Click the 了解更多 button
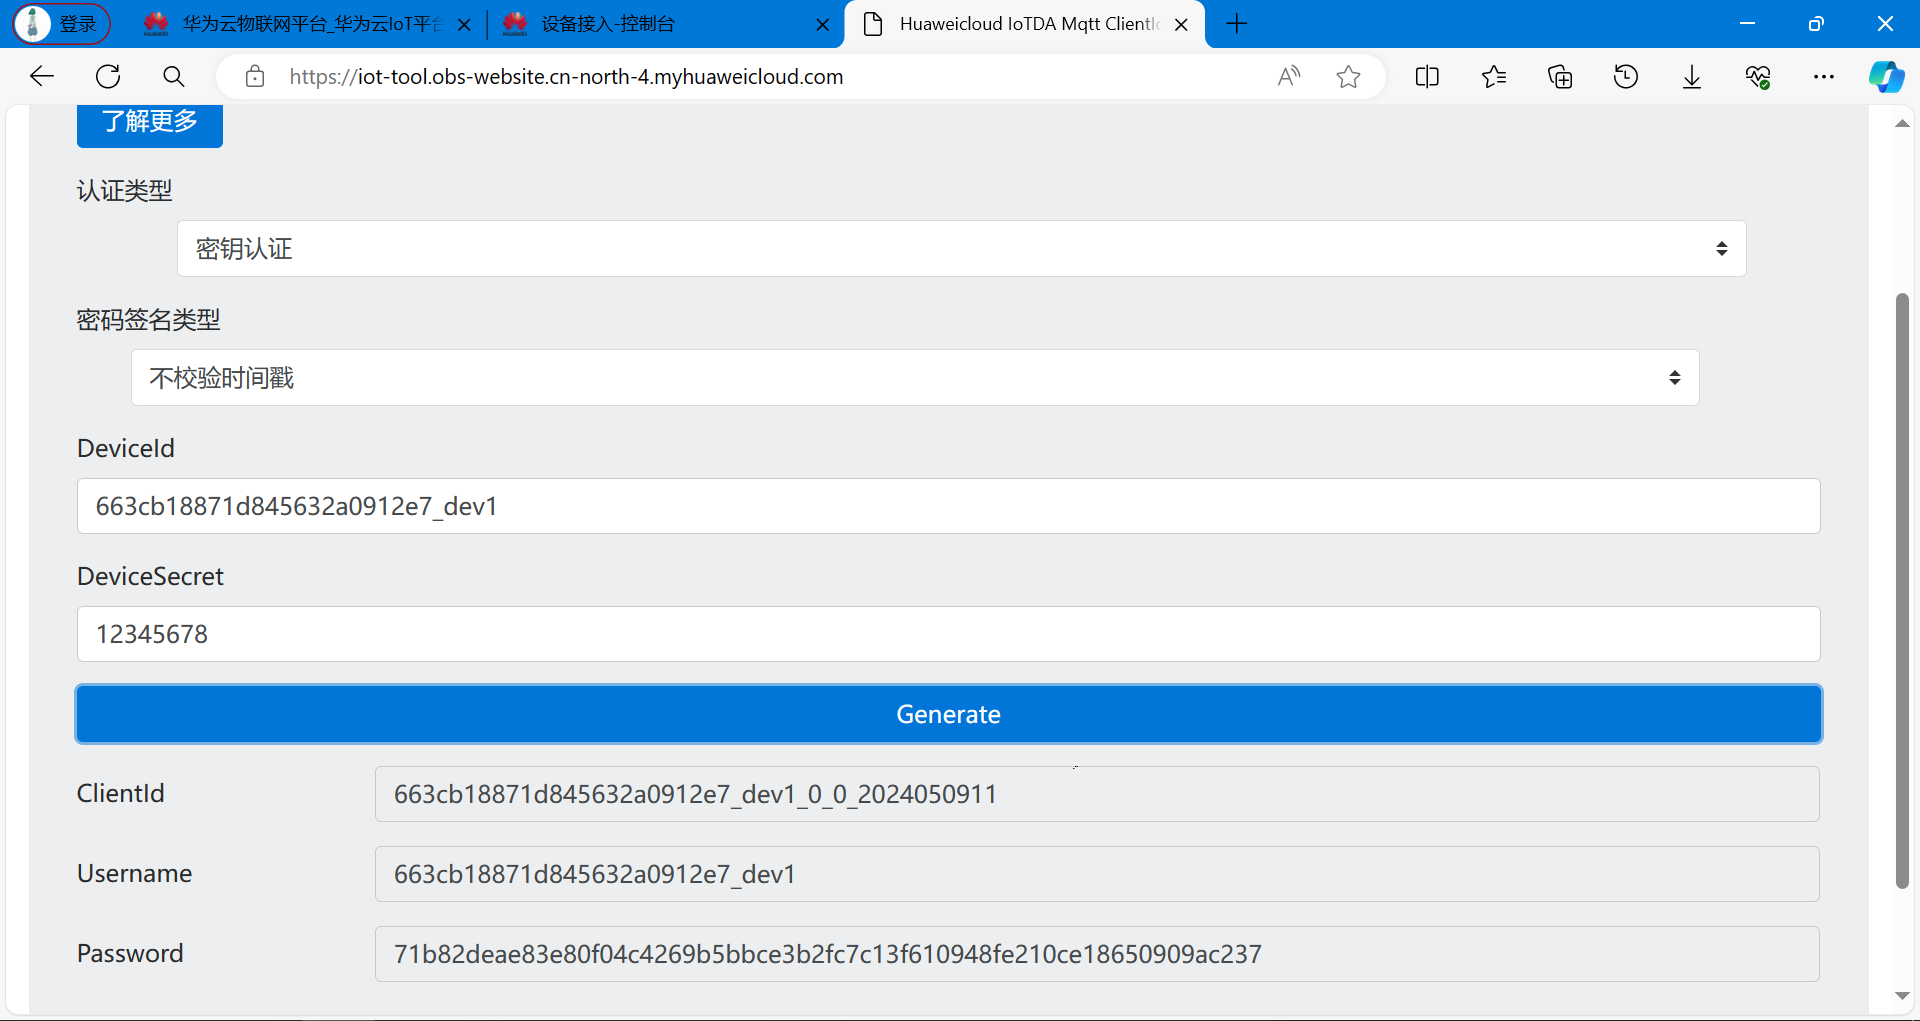Viewport: 1920px width, 1021px height. click(x=150, y=122)
